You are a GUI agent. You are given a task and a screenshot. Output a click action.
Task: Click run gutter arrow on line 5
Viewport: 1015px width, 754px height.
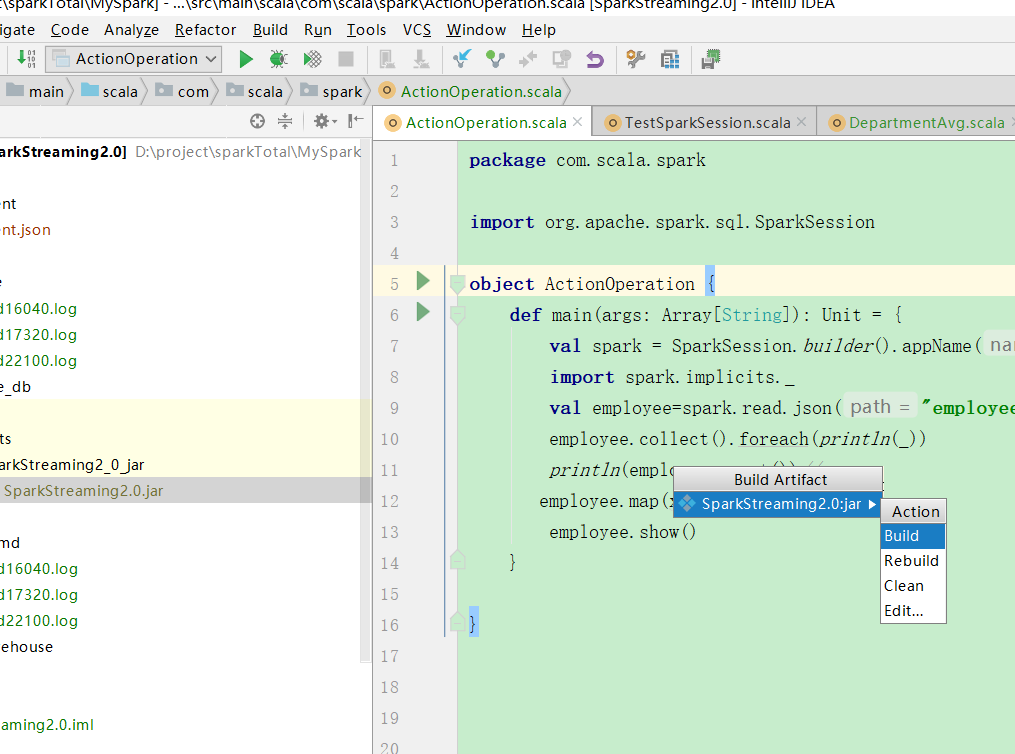[x=423, y=281]
